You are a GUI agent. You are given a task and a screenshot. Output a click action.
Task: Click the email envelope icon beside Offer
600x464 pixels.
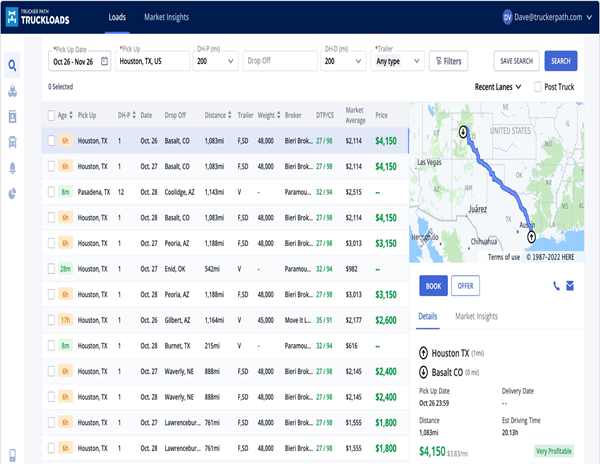[x=570, y=285]
